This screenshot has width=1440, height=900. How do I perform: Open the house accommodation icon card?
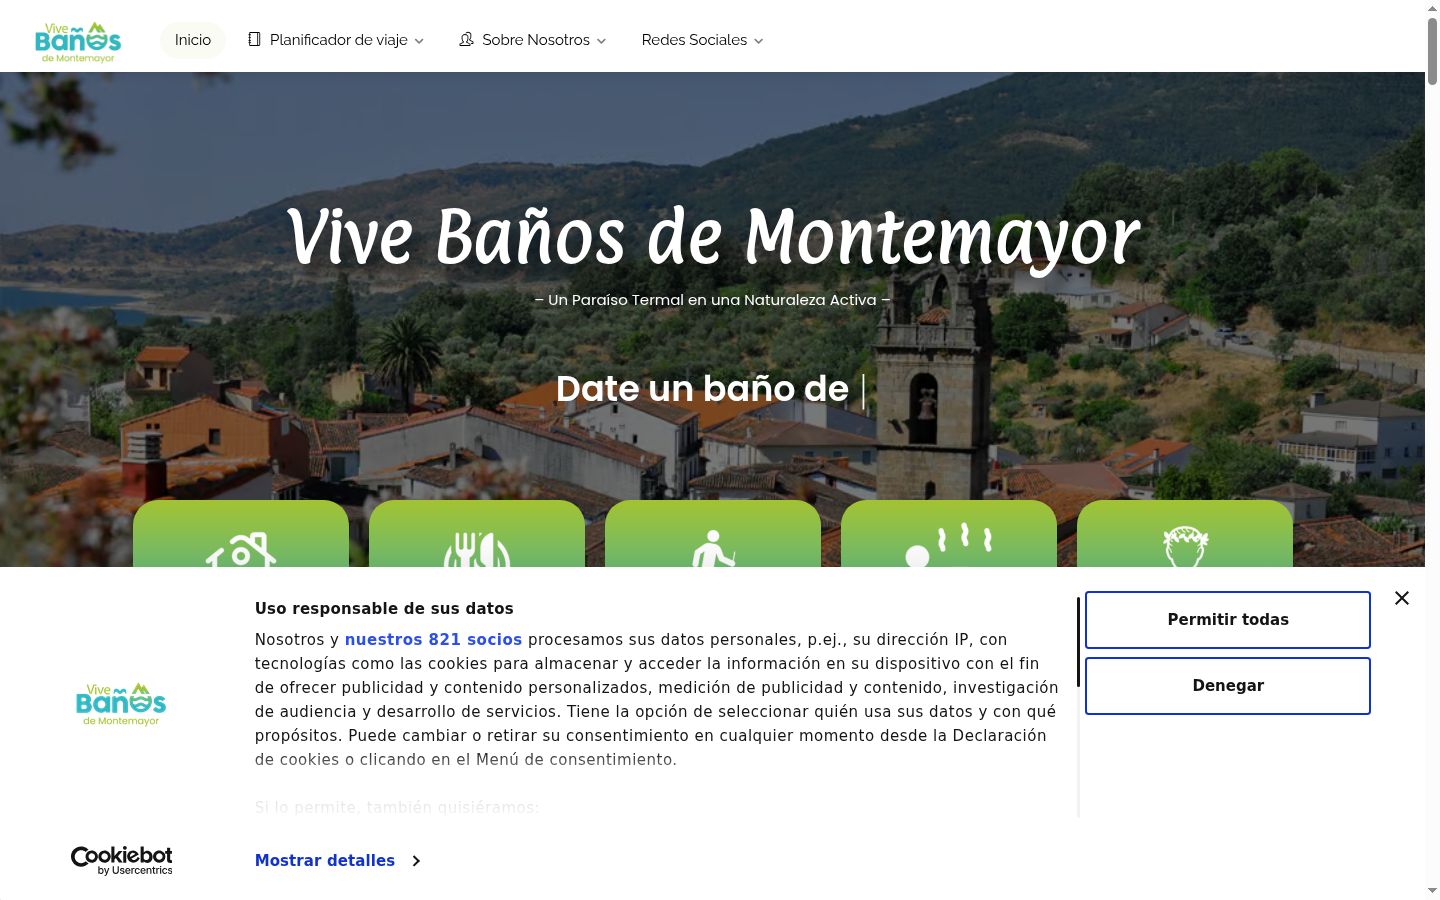pyautogui.click(x=241, y=534)
